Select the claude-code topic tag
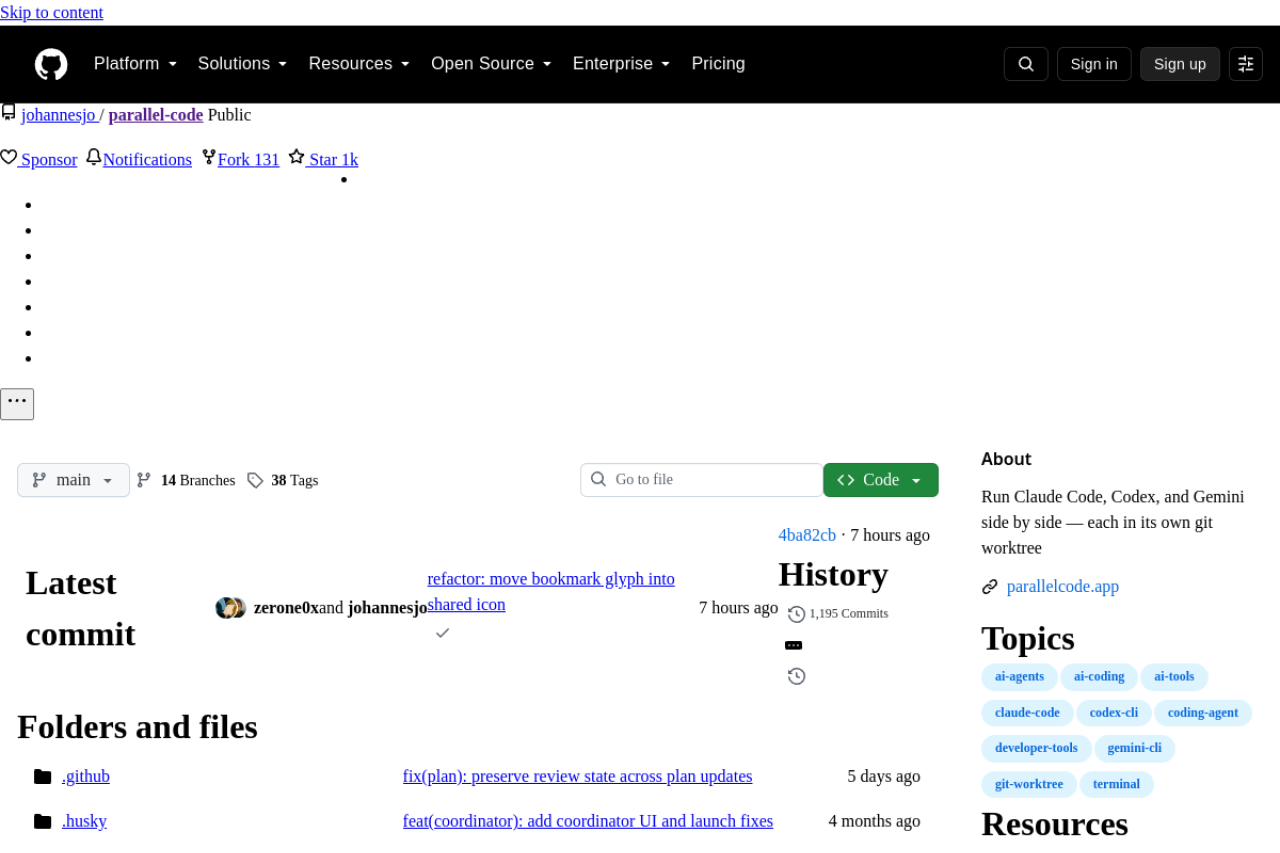Image resolution: width=1280 pixels, height=853 pixels. coord(1027,713)
